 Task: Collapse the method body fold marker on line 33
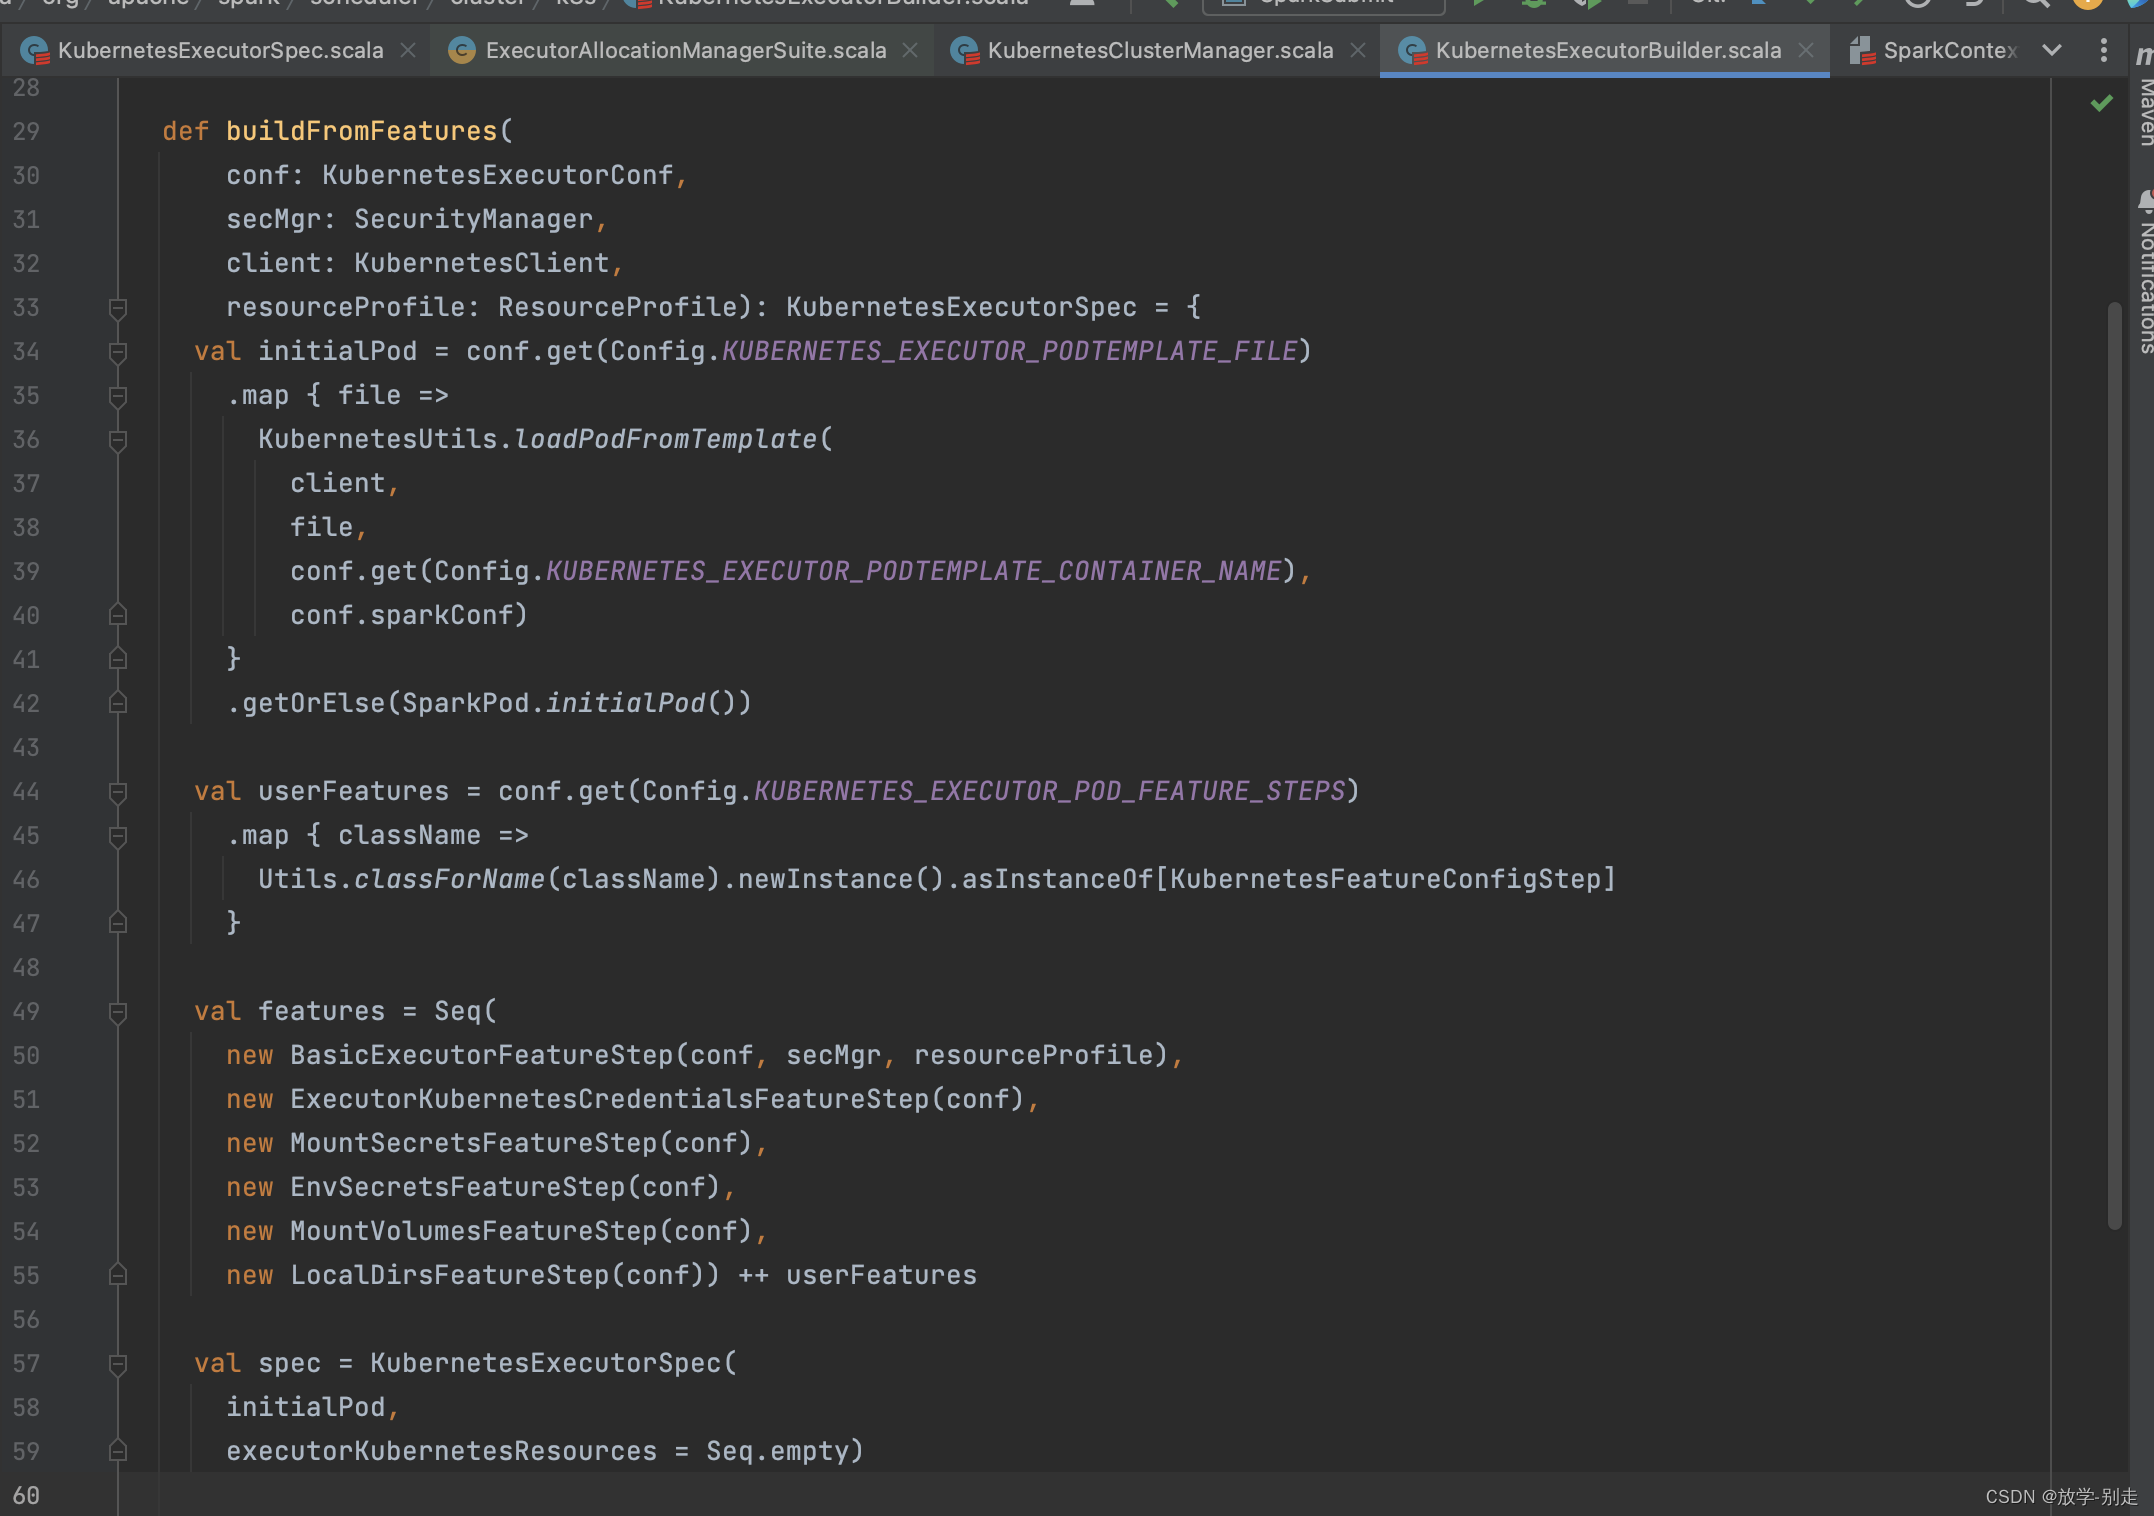pyautogui.click(x=118, y=308)
